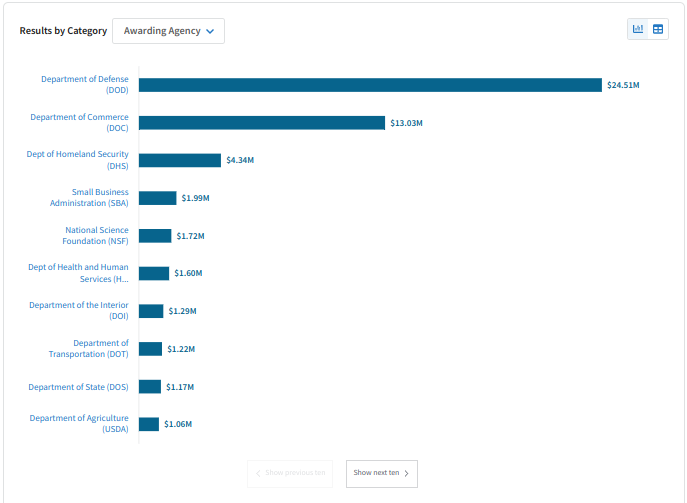Screen dimensions: 687x503
Task: Click the $1.29M value label
Action: 183,311
